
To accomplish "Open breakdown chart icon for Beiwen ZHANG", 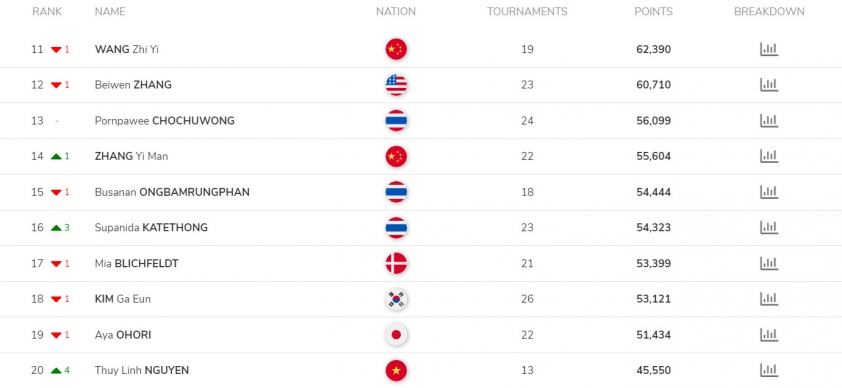I will coord(769,85).
